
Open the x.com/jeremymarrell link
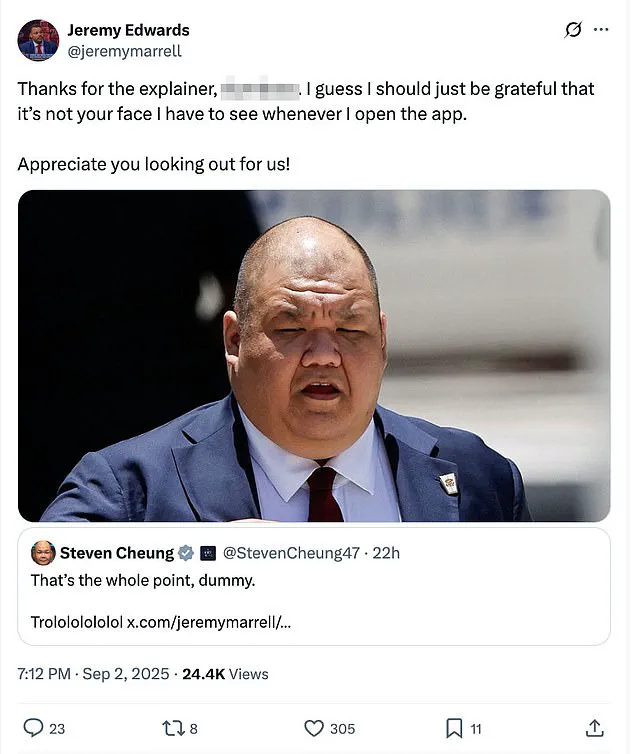point(208,622)
